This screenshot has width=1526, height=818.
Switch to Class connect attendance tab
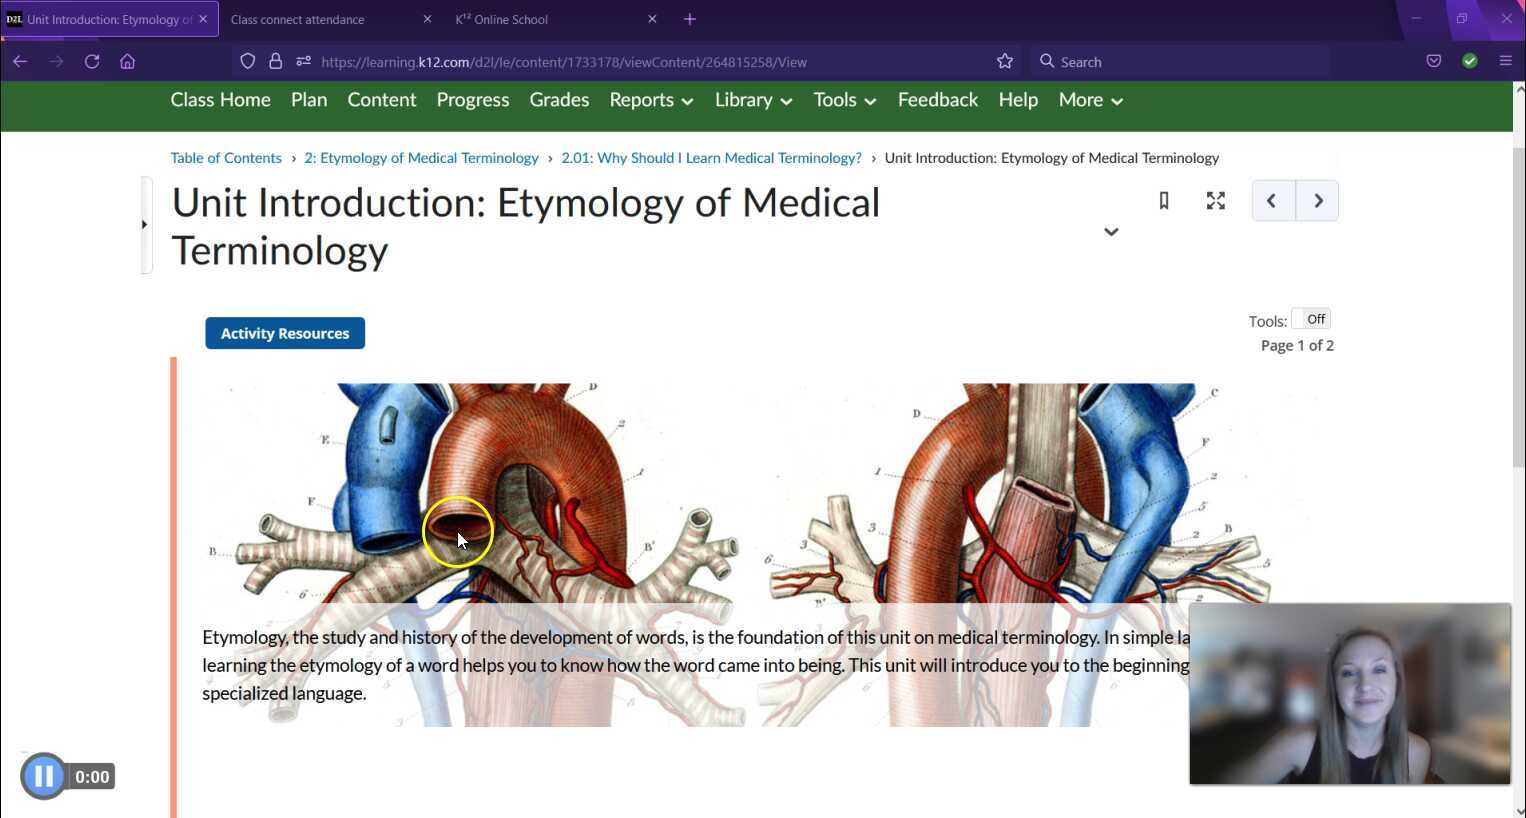pyautogui.click(x=298, y=19)
